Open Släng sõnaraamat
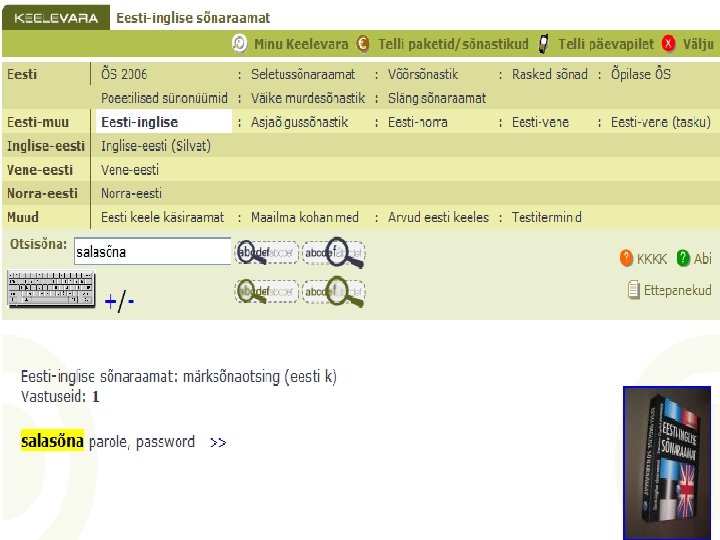Image resolution: width=720 pixels, height=540 pixels. (437, 98)
